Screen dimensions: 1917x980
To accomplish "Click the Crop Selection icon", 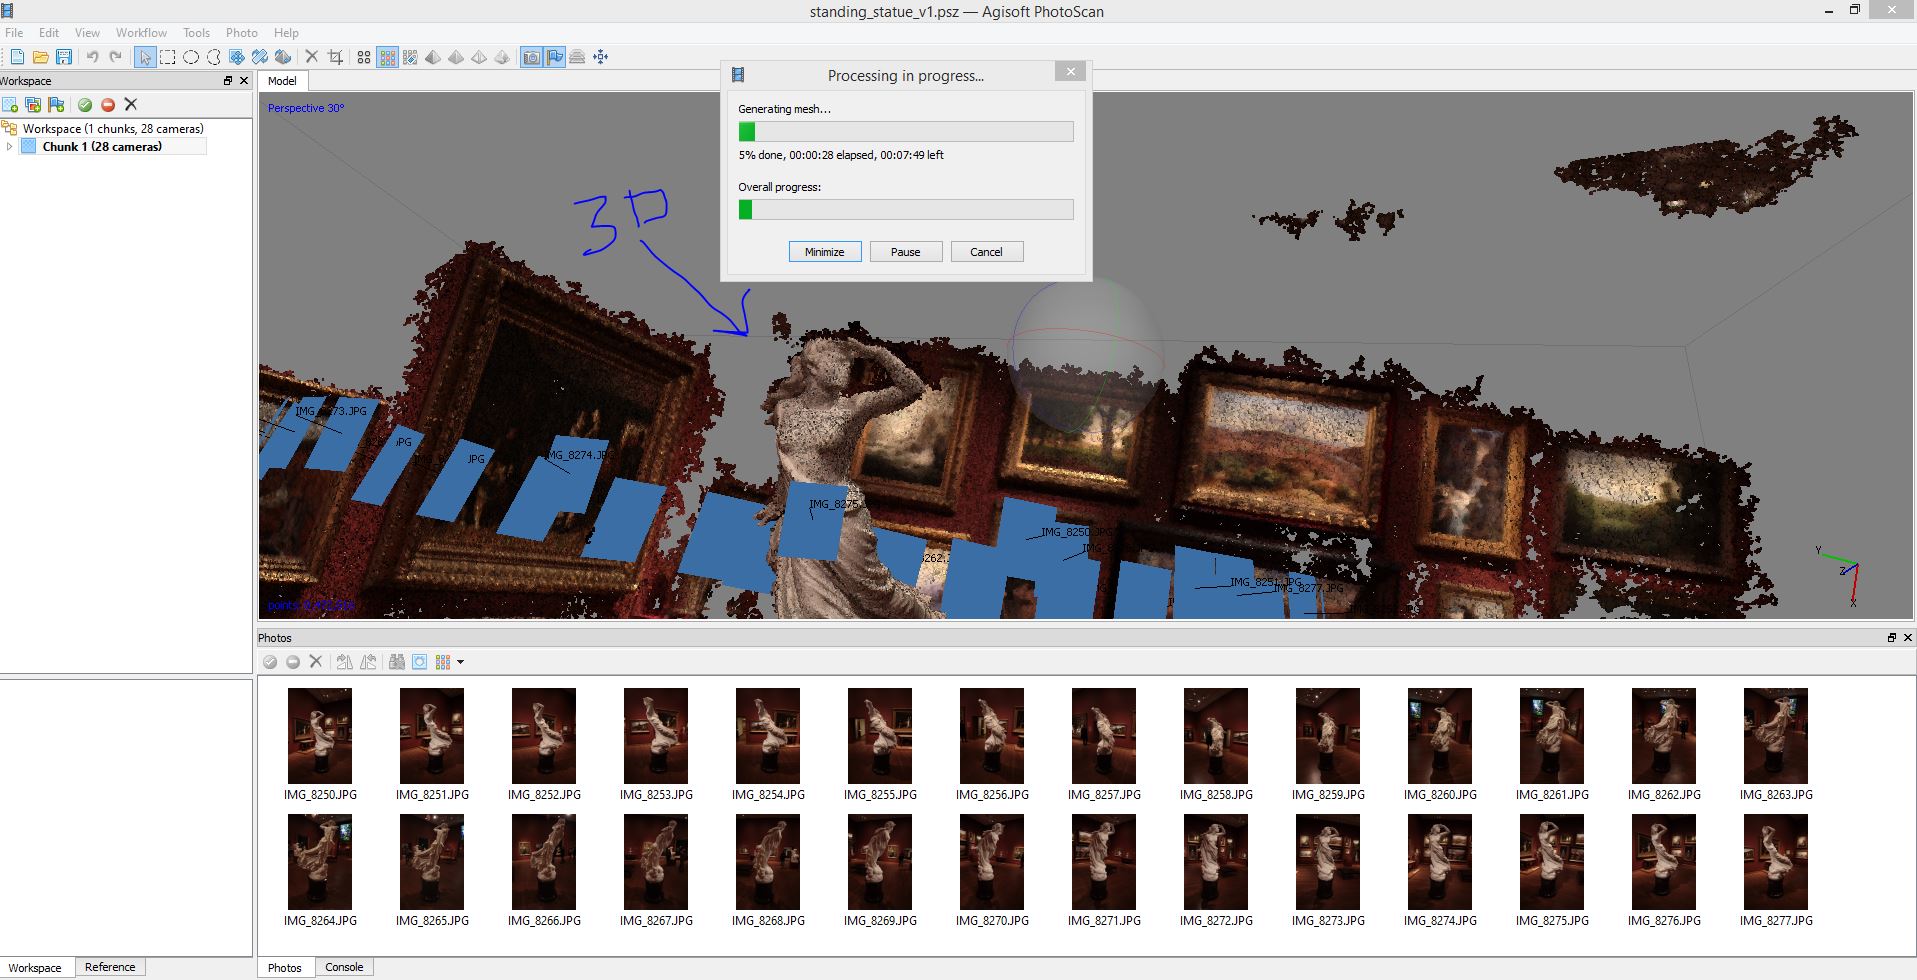I will [x=335, y=57].
